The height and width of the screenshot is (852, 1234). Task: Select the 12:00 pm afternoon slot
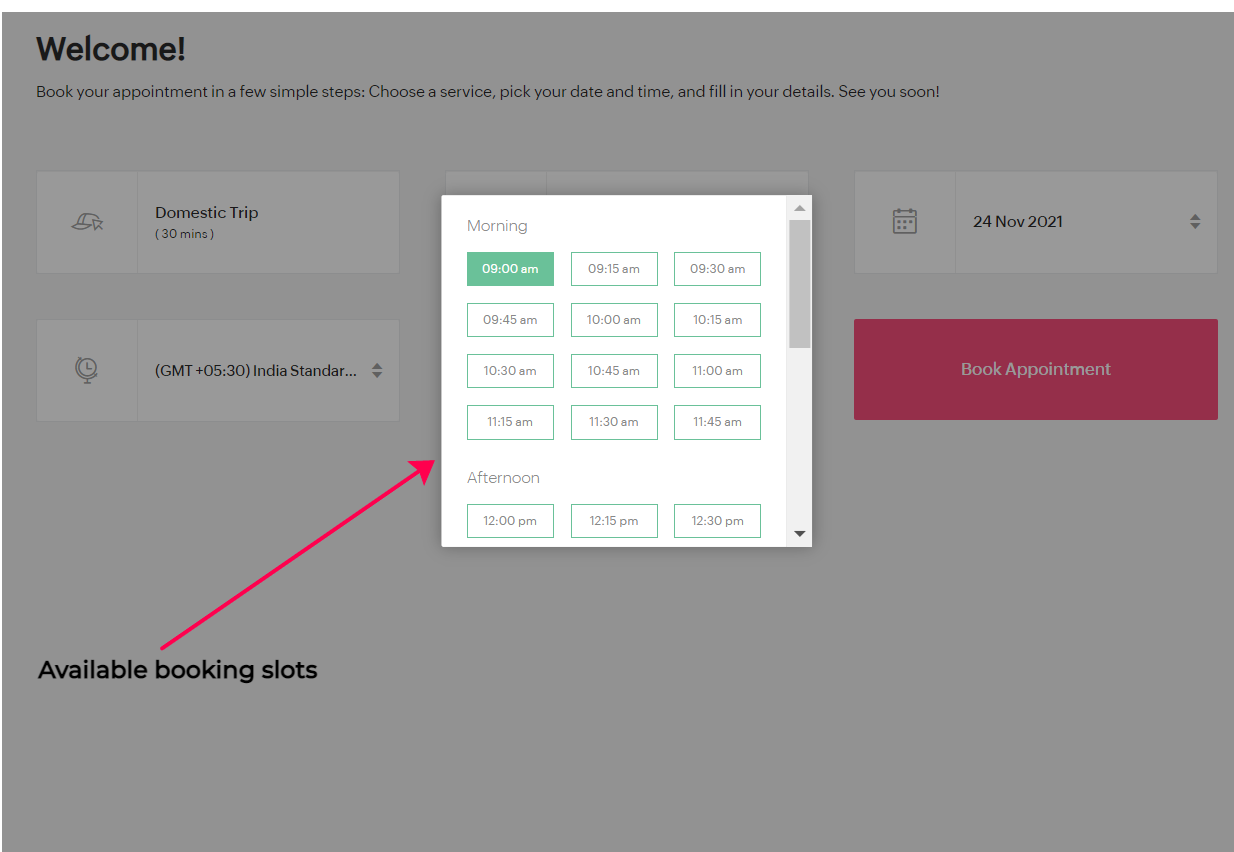pos(510,521)
